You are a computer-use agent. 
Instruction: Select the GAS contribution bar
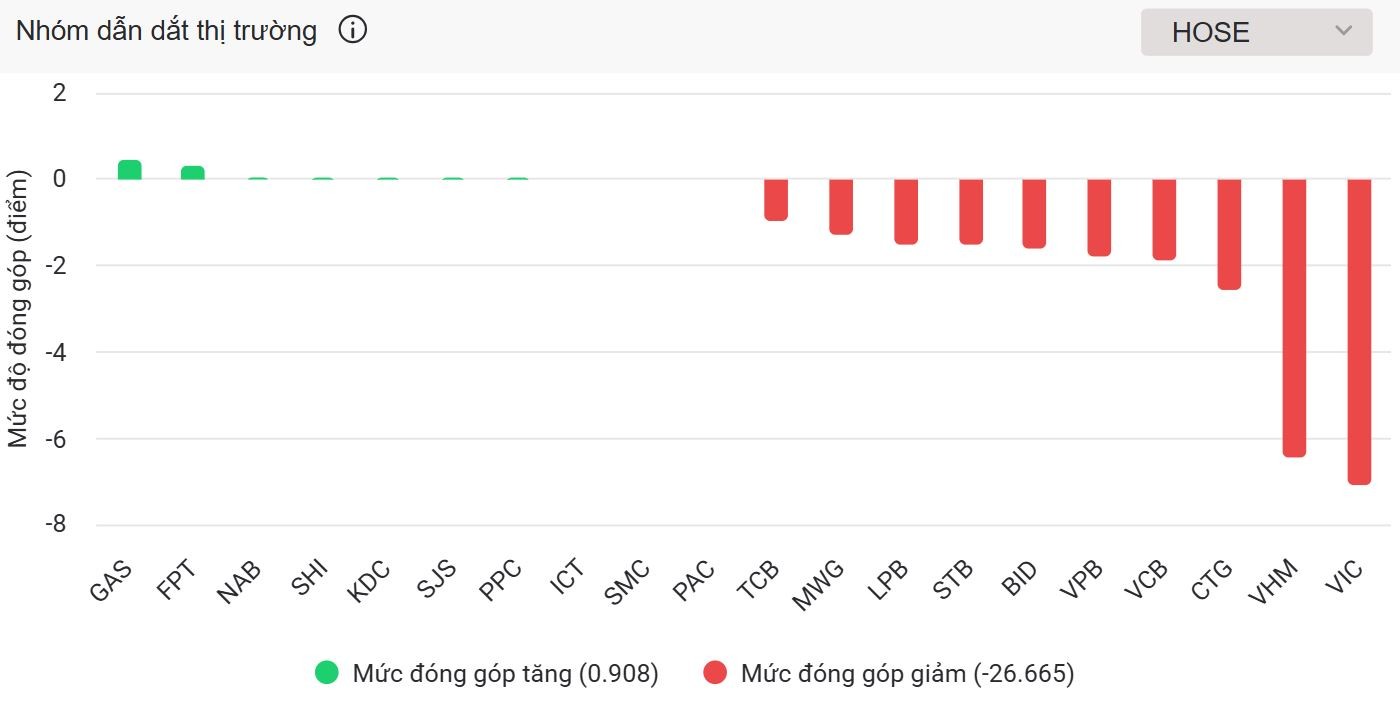(x=128, y=168)
